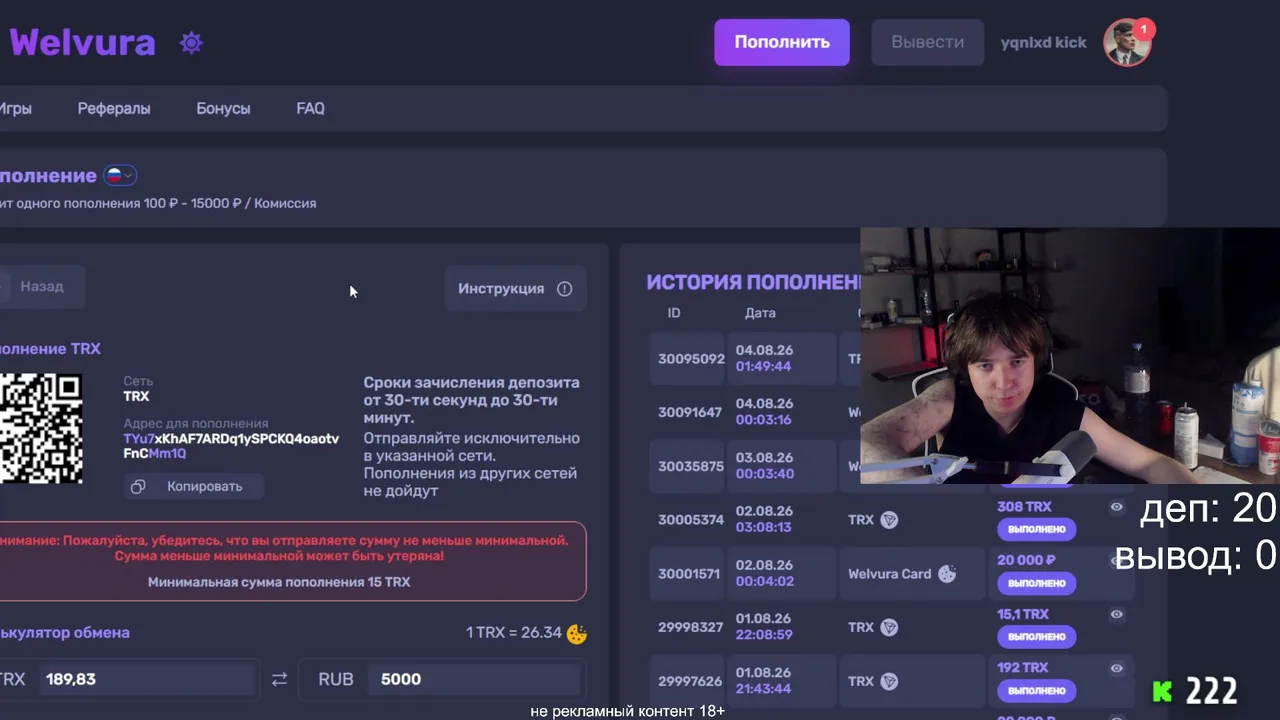
Task: Click the cookie icon next to 26.34 rate
Action: click(x=576, y=633)
